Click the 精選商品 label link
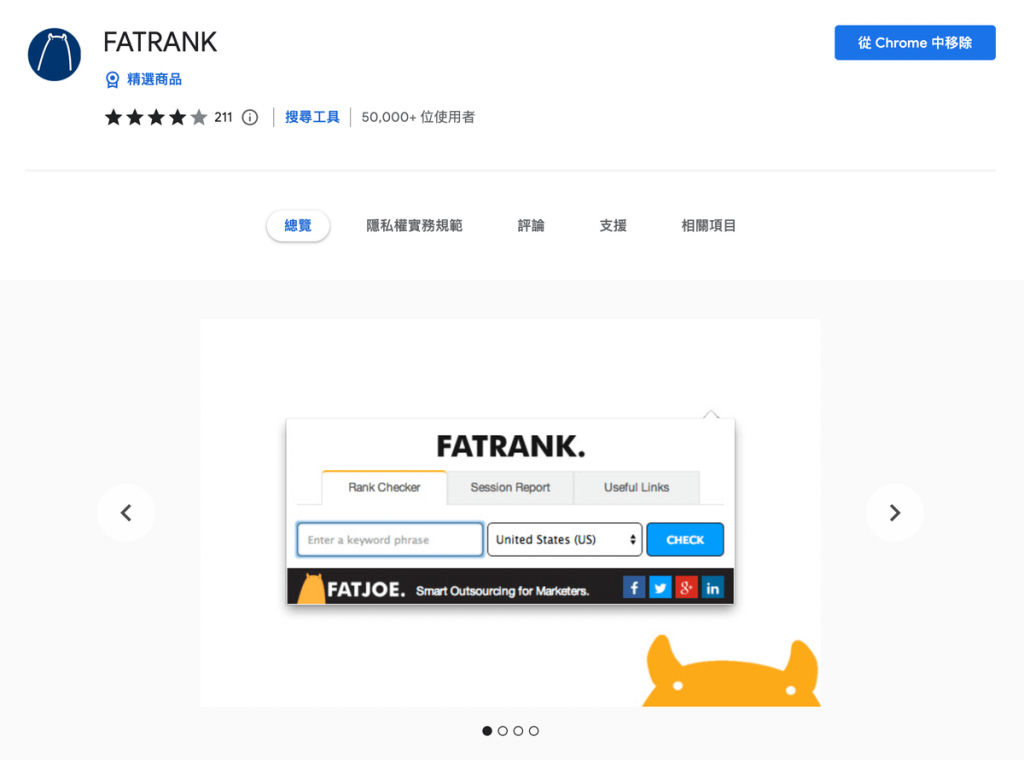 154,80
